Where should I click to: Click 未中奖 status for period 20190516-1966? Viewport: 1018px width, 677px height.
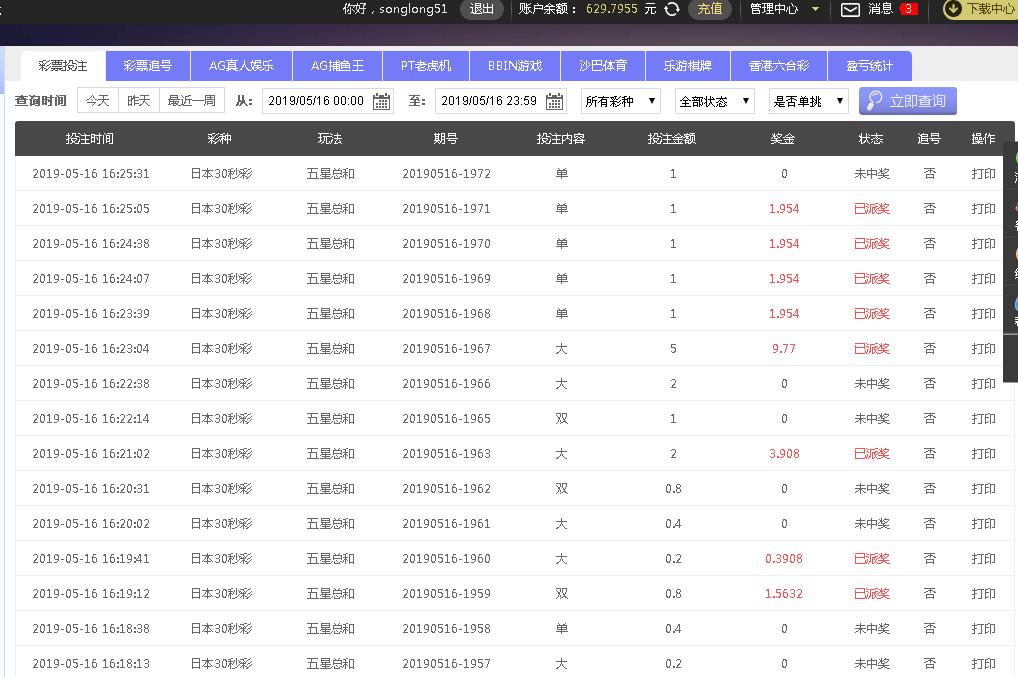pyautogui.click(x=872, y=384)
